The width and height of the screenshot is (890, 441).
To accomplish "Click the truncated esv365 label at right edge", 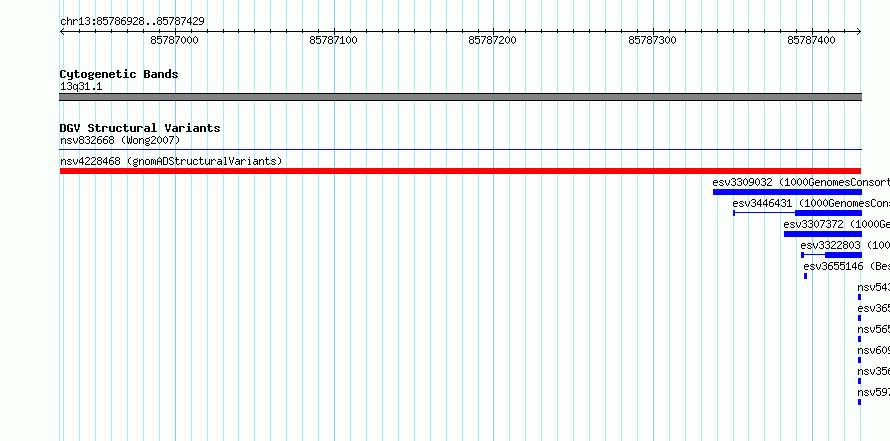I will [874, 308].
